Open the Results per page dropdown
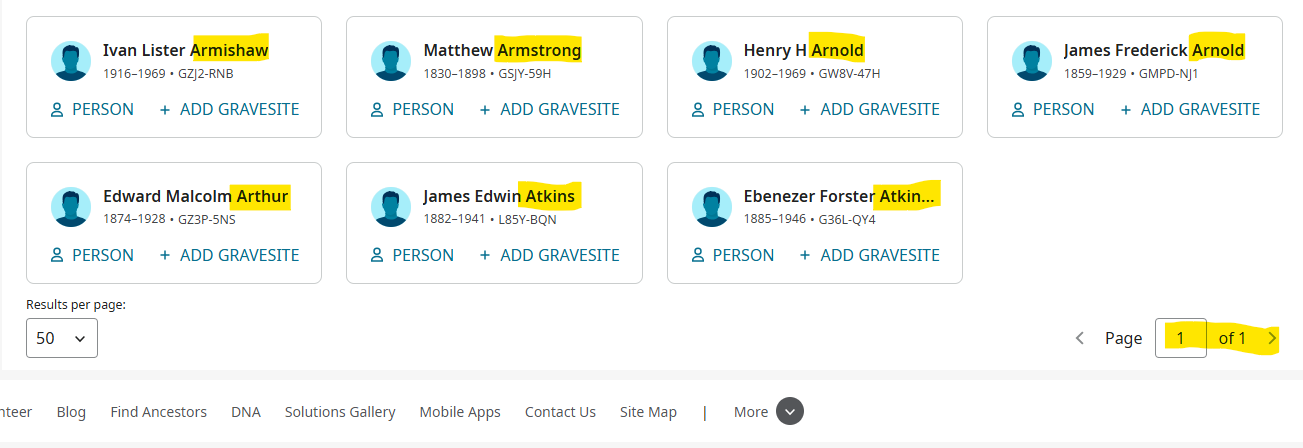The height and width of the screenshot is (448, 1303). (x=62, y=338)
